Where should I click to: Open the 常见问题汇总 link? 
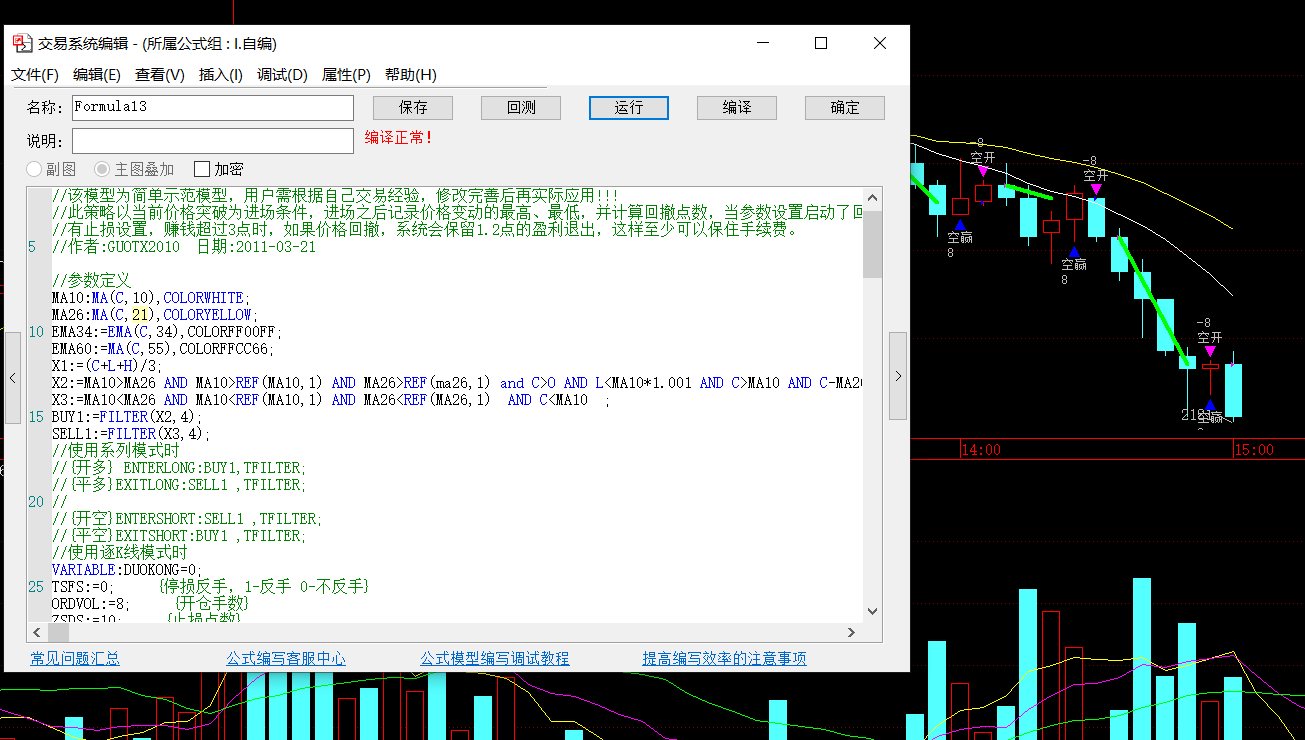coord(74,658)
